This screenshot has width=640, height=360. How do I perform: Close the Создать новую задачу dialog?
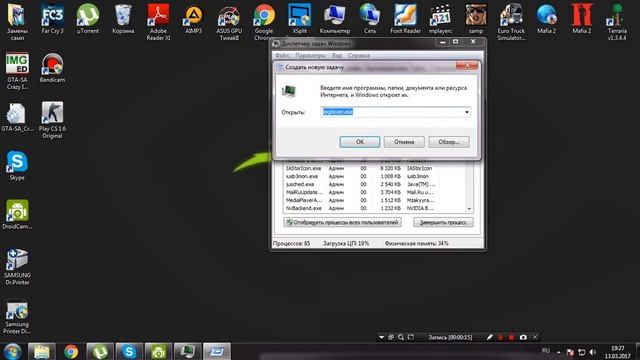(x=467, y=65)
